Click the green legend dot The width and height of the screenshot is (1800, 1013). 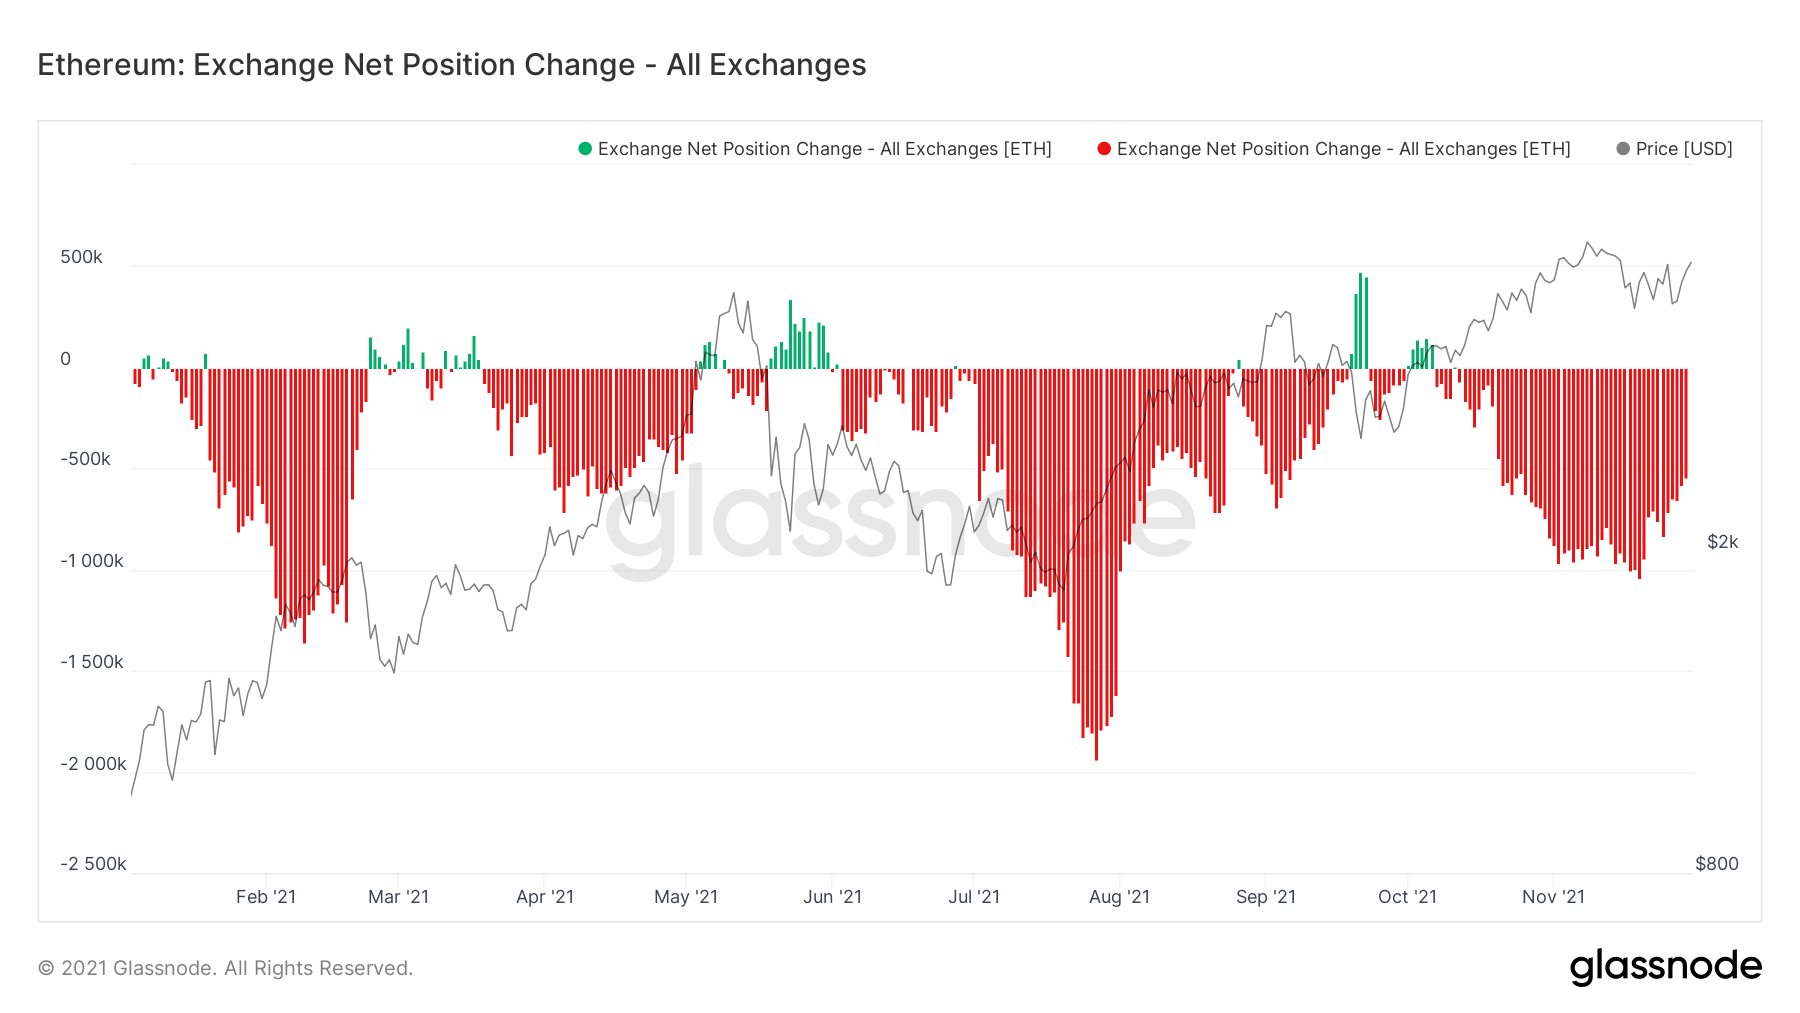585,149
